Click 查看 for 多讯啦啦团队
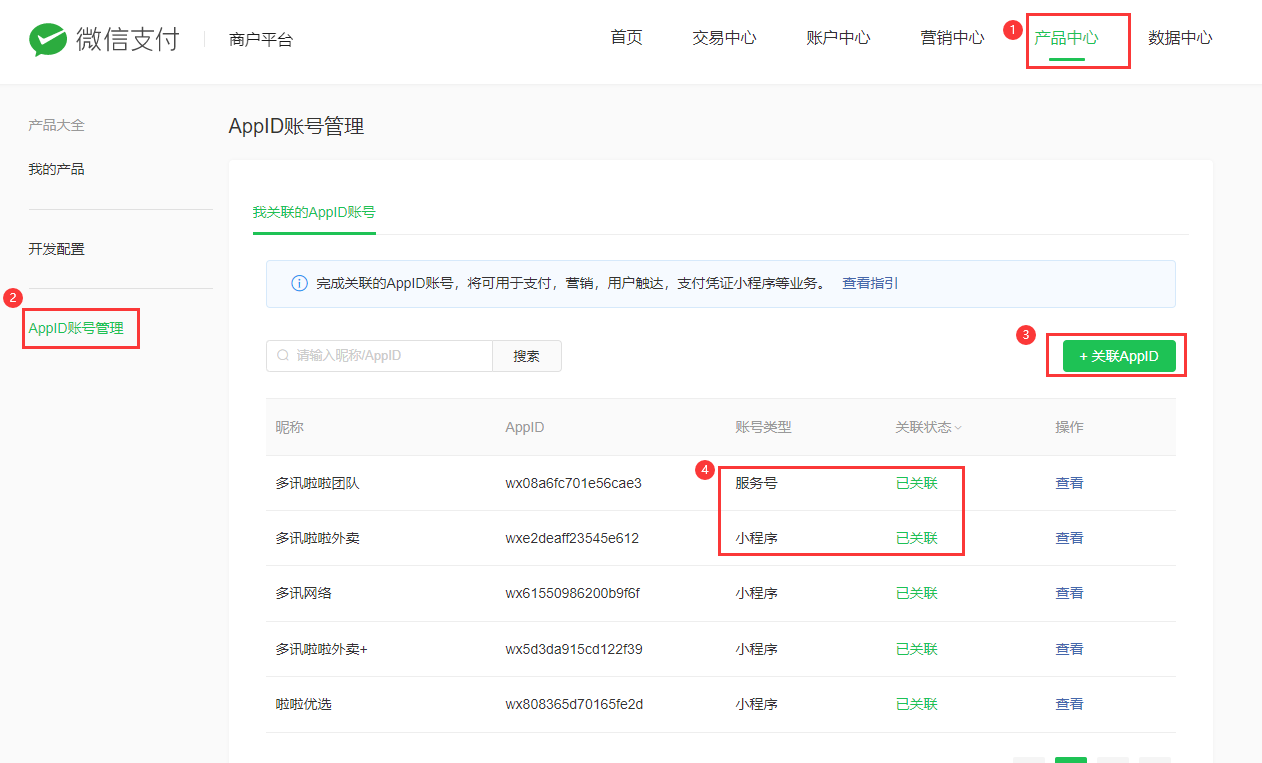The image size is (1262, 763). coord(1069,483)
